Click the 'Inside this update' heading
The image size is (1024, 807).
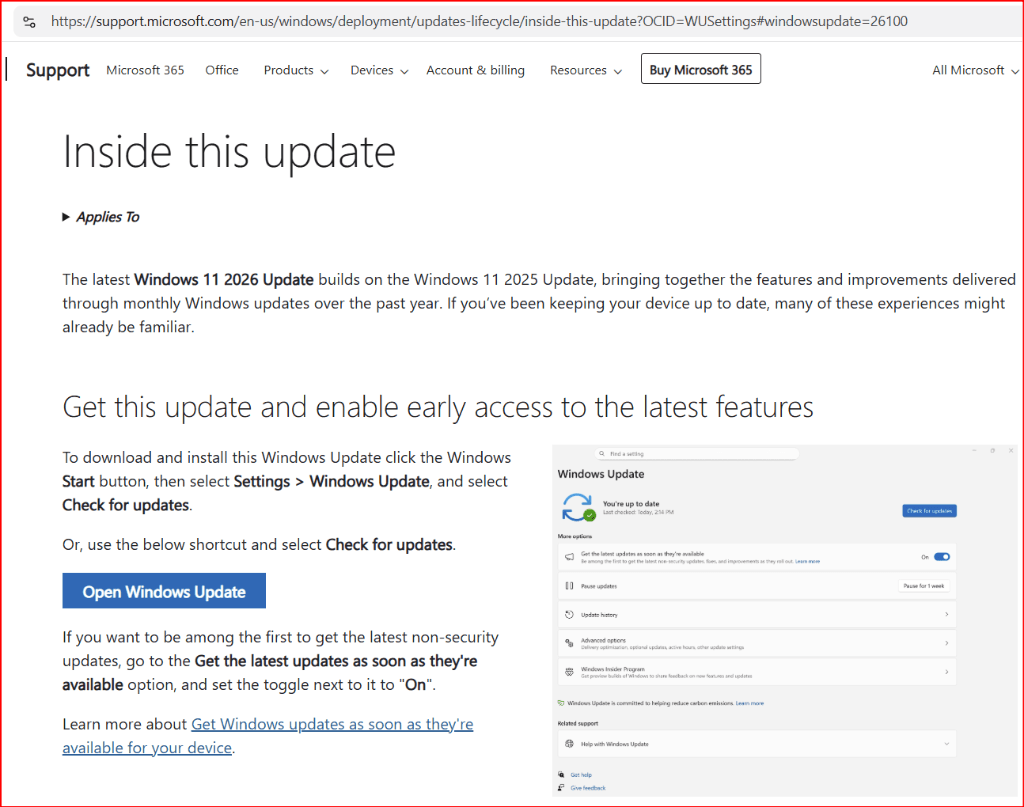(x=229, y=152)
